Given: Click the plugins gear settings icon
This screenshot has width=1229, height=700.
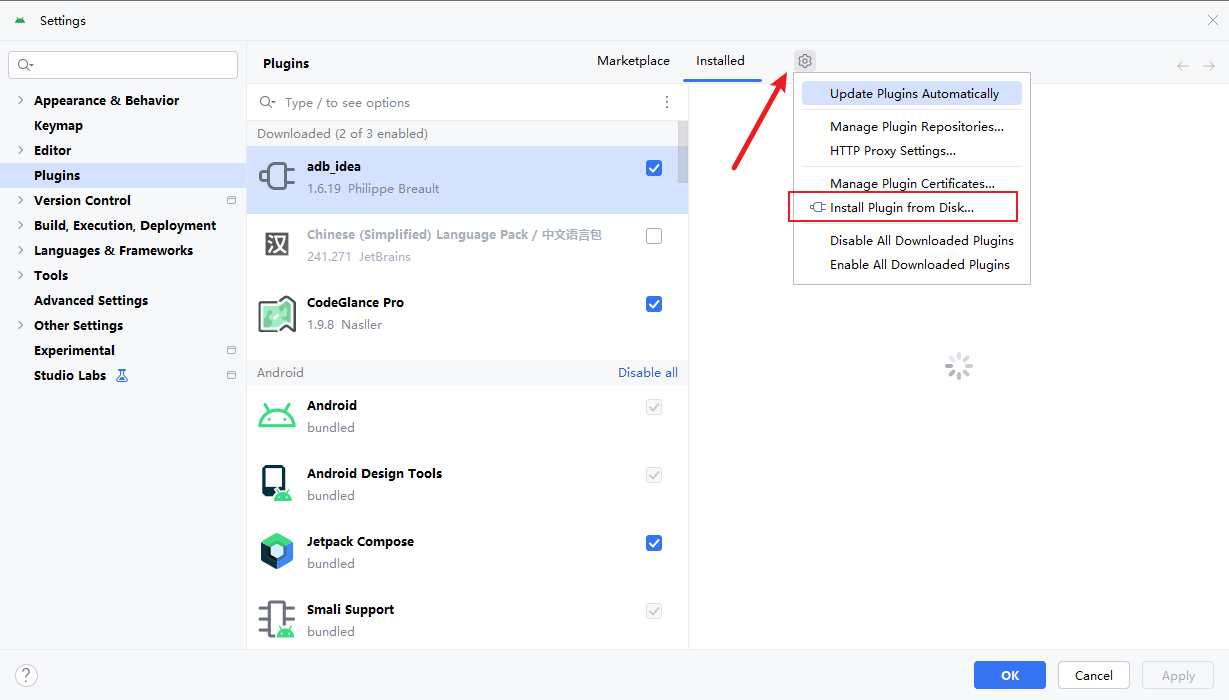Looking at the screenshot, I should [805, 61].
